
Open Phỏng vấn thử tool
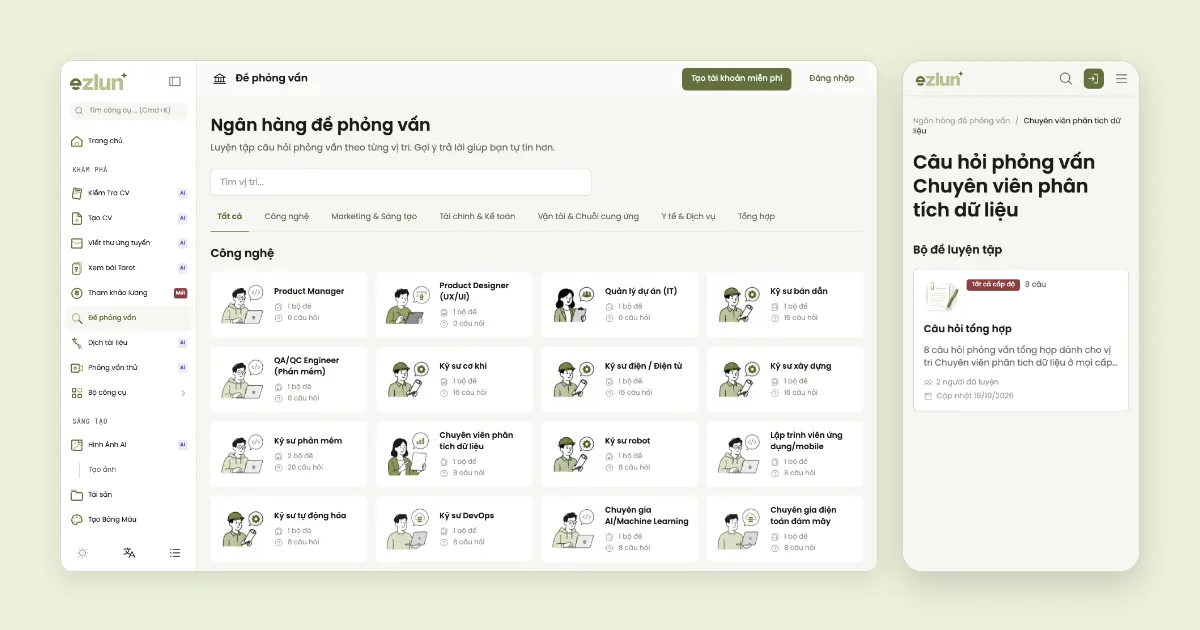tap(128, 368)
